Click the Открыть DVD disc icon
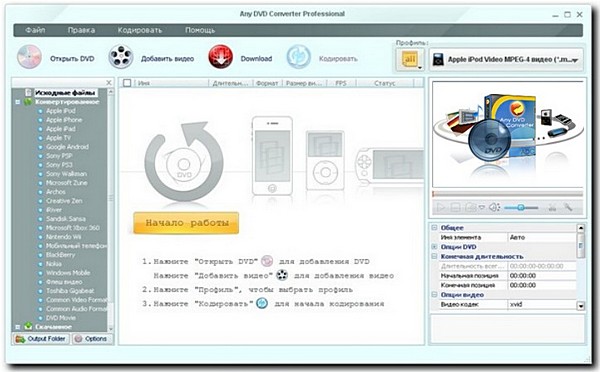The width and height of the screenshot is (600, 372). pos(29,57)
